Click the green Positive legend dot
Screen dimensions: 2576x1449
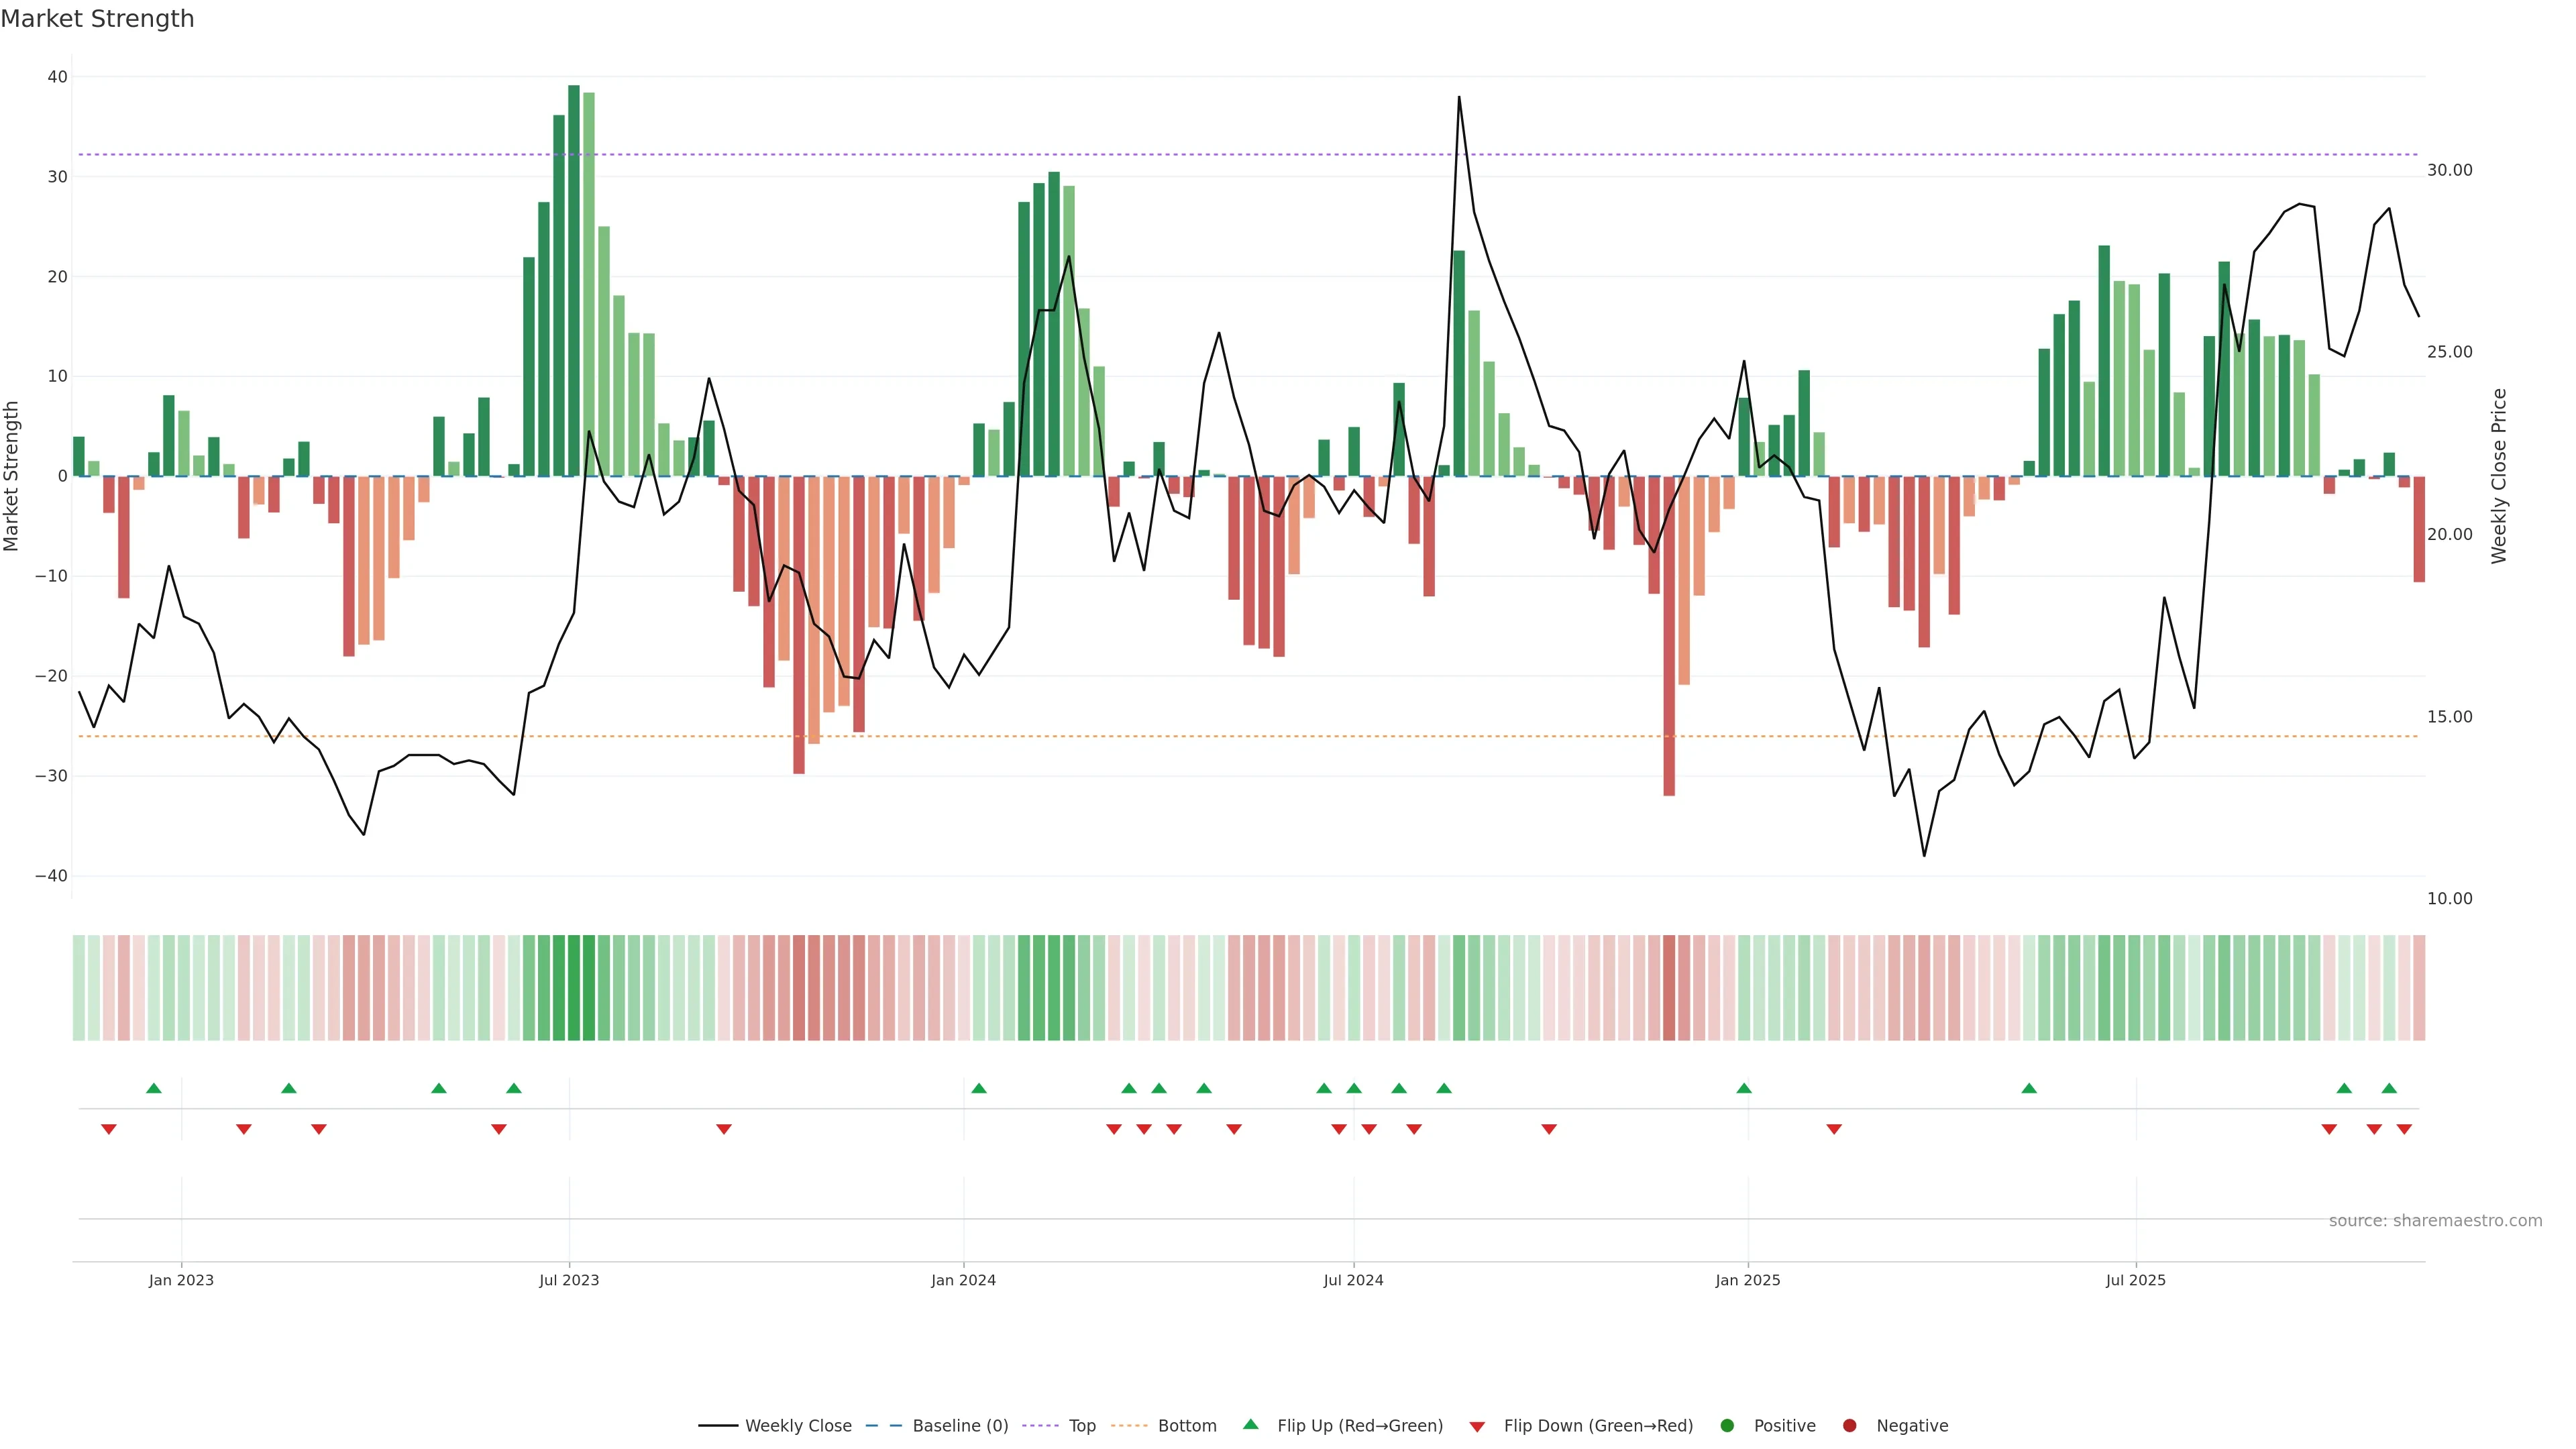1727,1426
